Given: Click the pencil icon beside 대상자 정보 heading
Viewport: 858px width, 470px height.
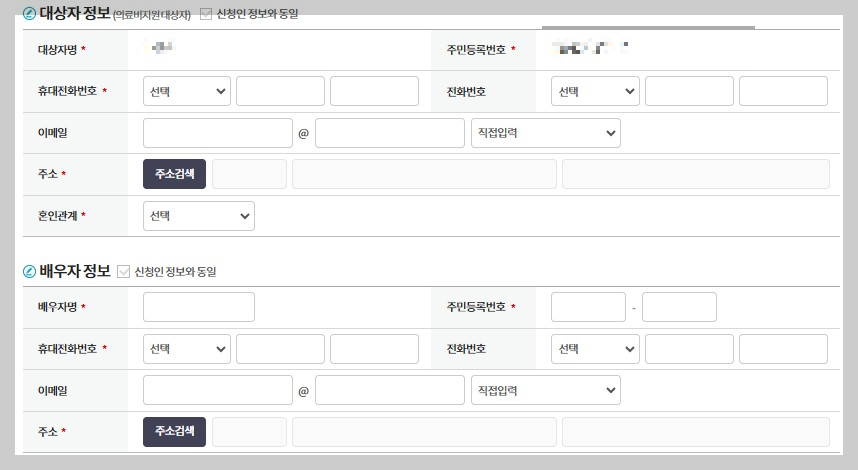Looking at the screenshot, I should click(x=30, y=14).
